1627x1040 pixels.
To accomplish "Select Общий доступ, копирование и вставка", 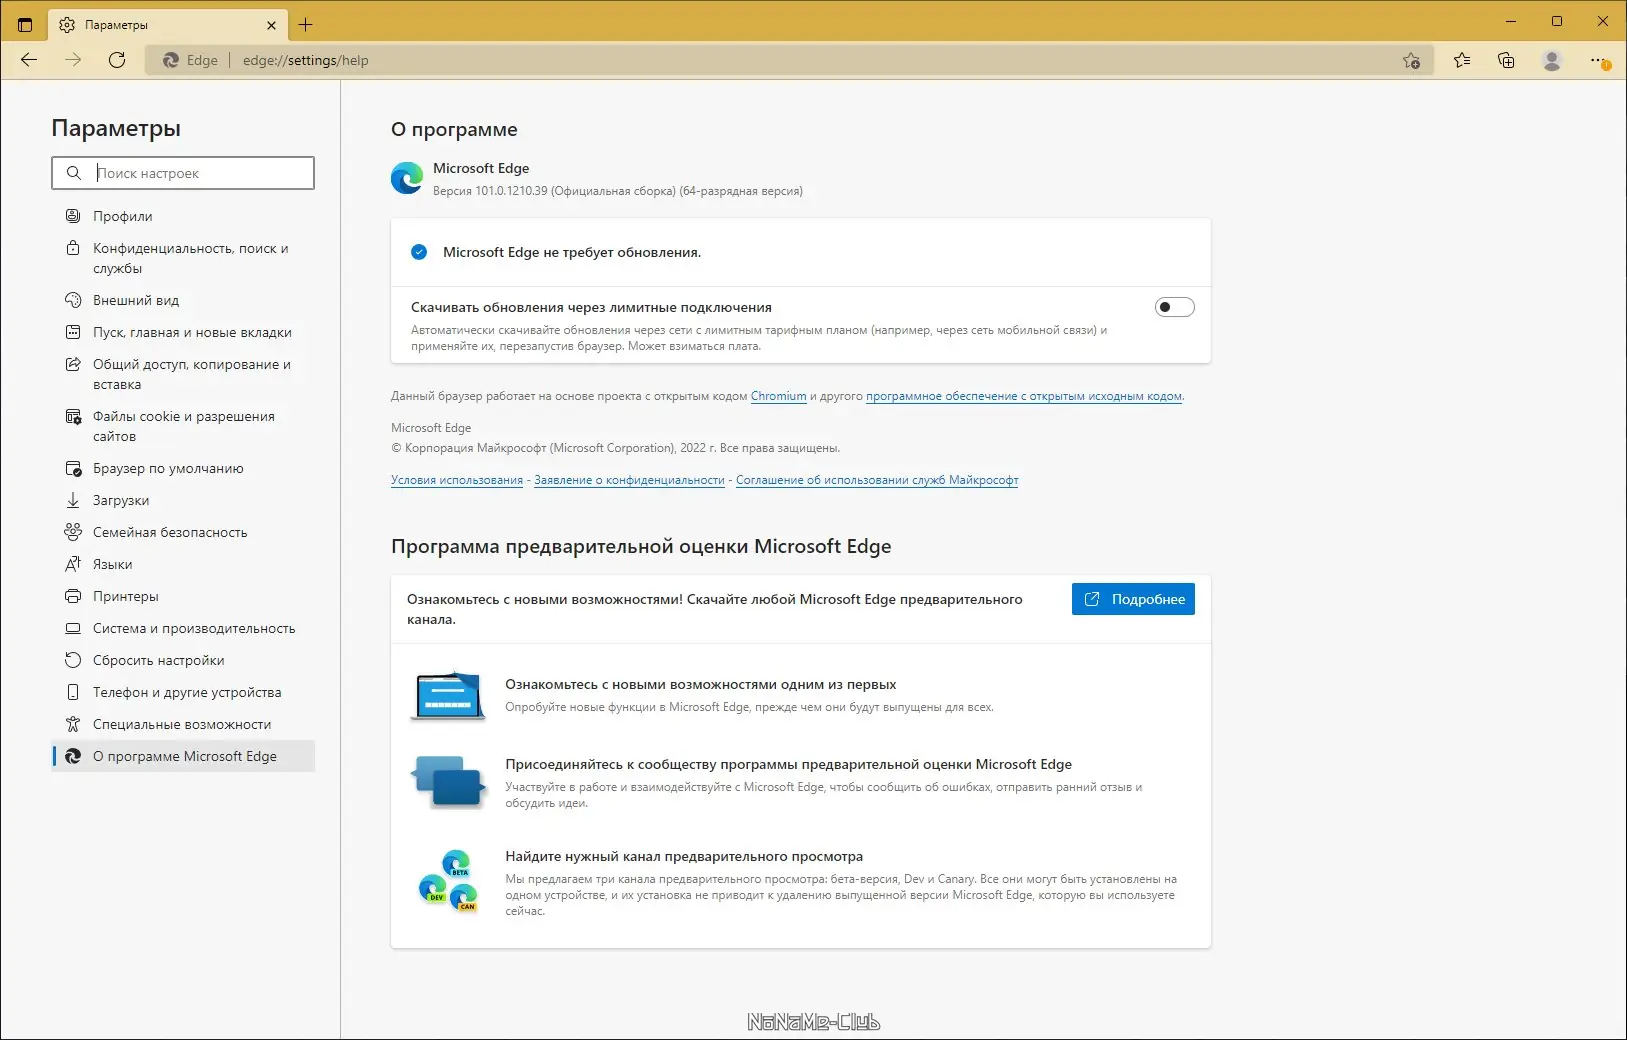I will click(x=183, y=374).
